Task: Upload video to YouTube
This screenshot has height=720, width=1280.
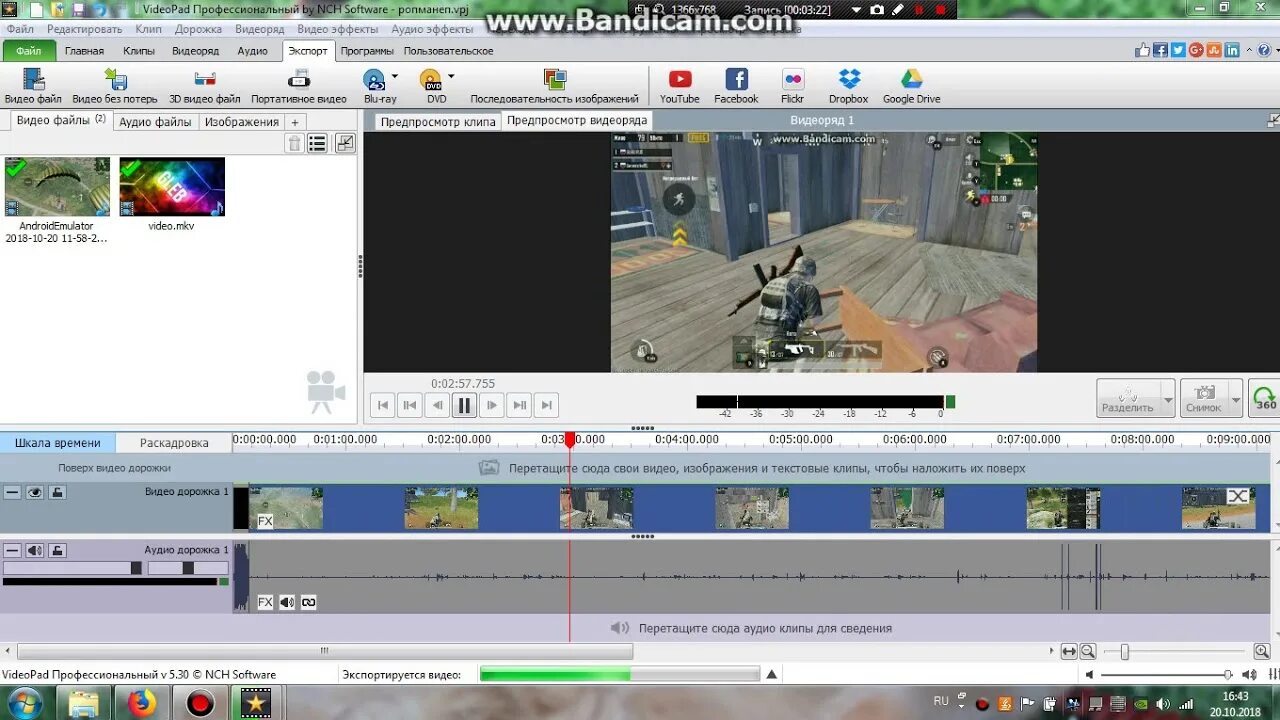Action: coord(680,87)
